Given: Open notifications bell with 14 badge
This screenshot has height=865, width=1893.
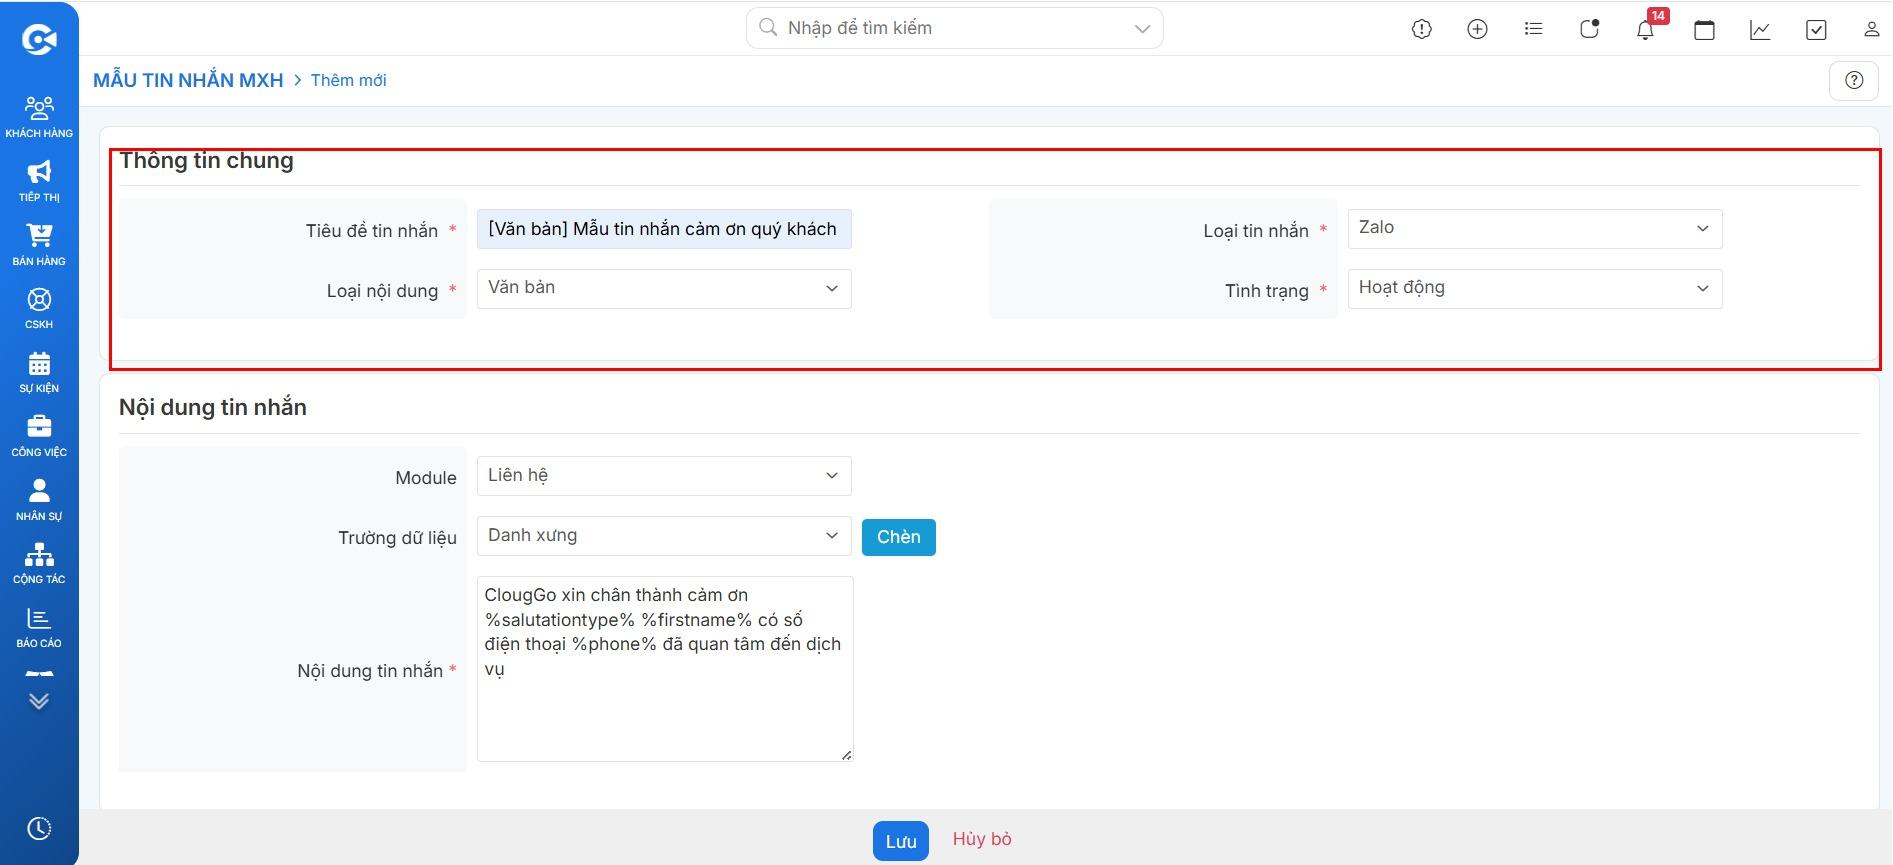Looking at the screenshot, I should coord(1645,29).
